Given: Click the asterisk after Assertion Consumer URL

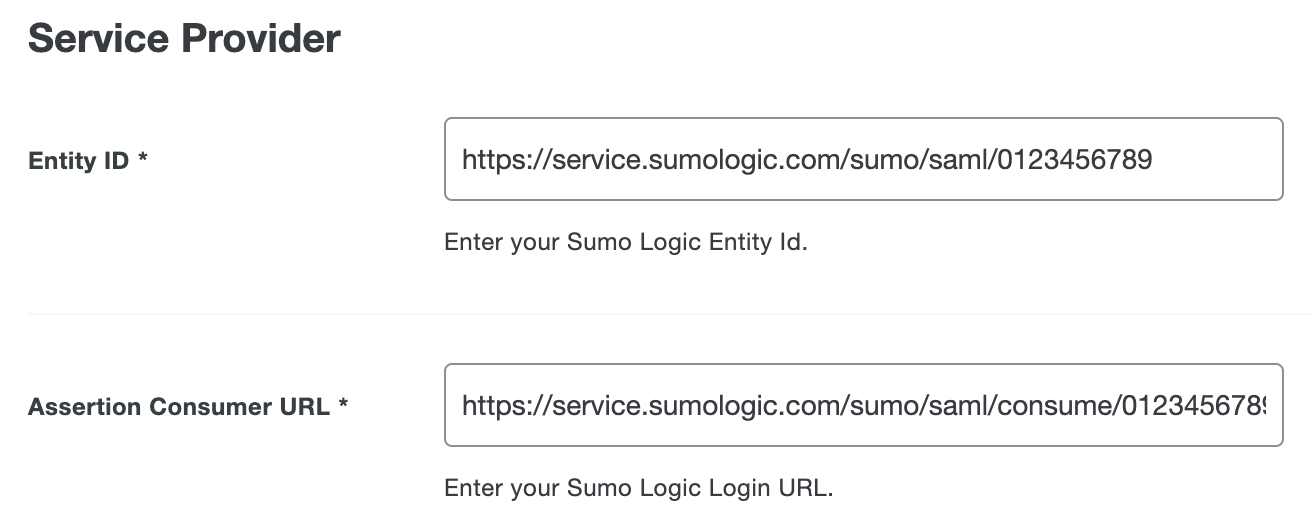Looking at the screenshot, I should pyautogui.click(x=343, y=406).
